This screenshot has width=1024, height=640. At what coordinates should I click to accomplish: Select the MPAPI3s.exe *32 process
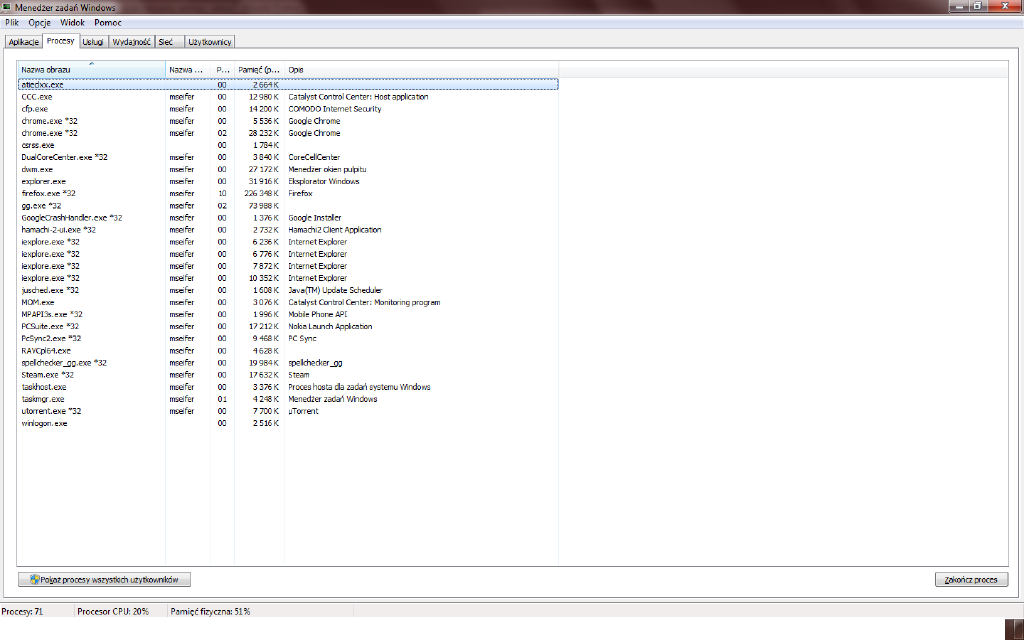click(288, 314)
